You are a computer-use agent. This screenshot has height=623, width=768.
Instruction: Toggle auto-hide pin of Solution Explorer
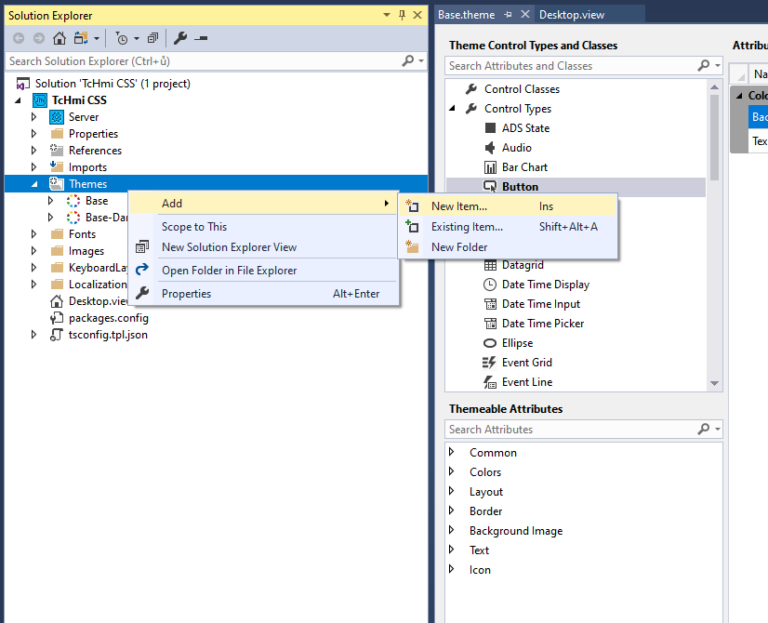[402, 15]
